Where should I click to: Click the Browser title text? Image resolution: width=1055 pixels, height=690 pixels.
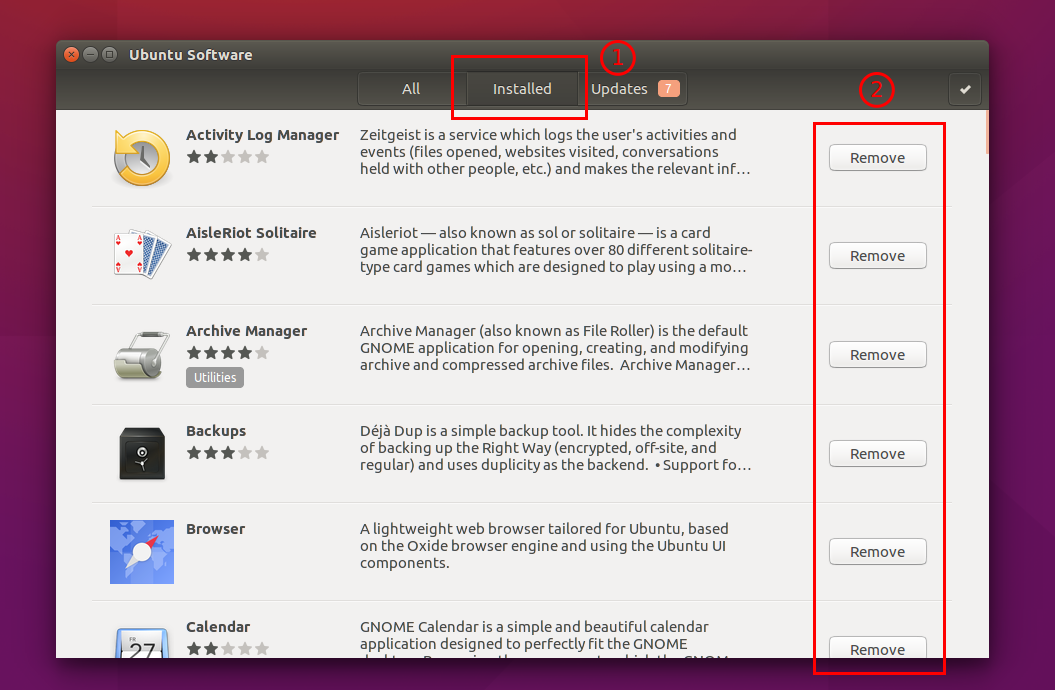[215, 529]
